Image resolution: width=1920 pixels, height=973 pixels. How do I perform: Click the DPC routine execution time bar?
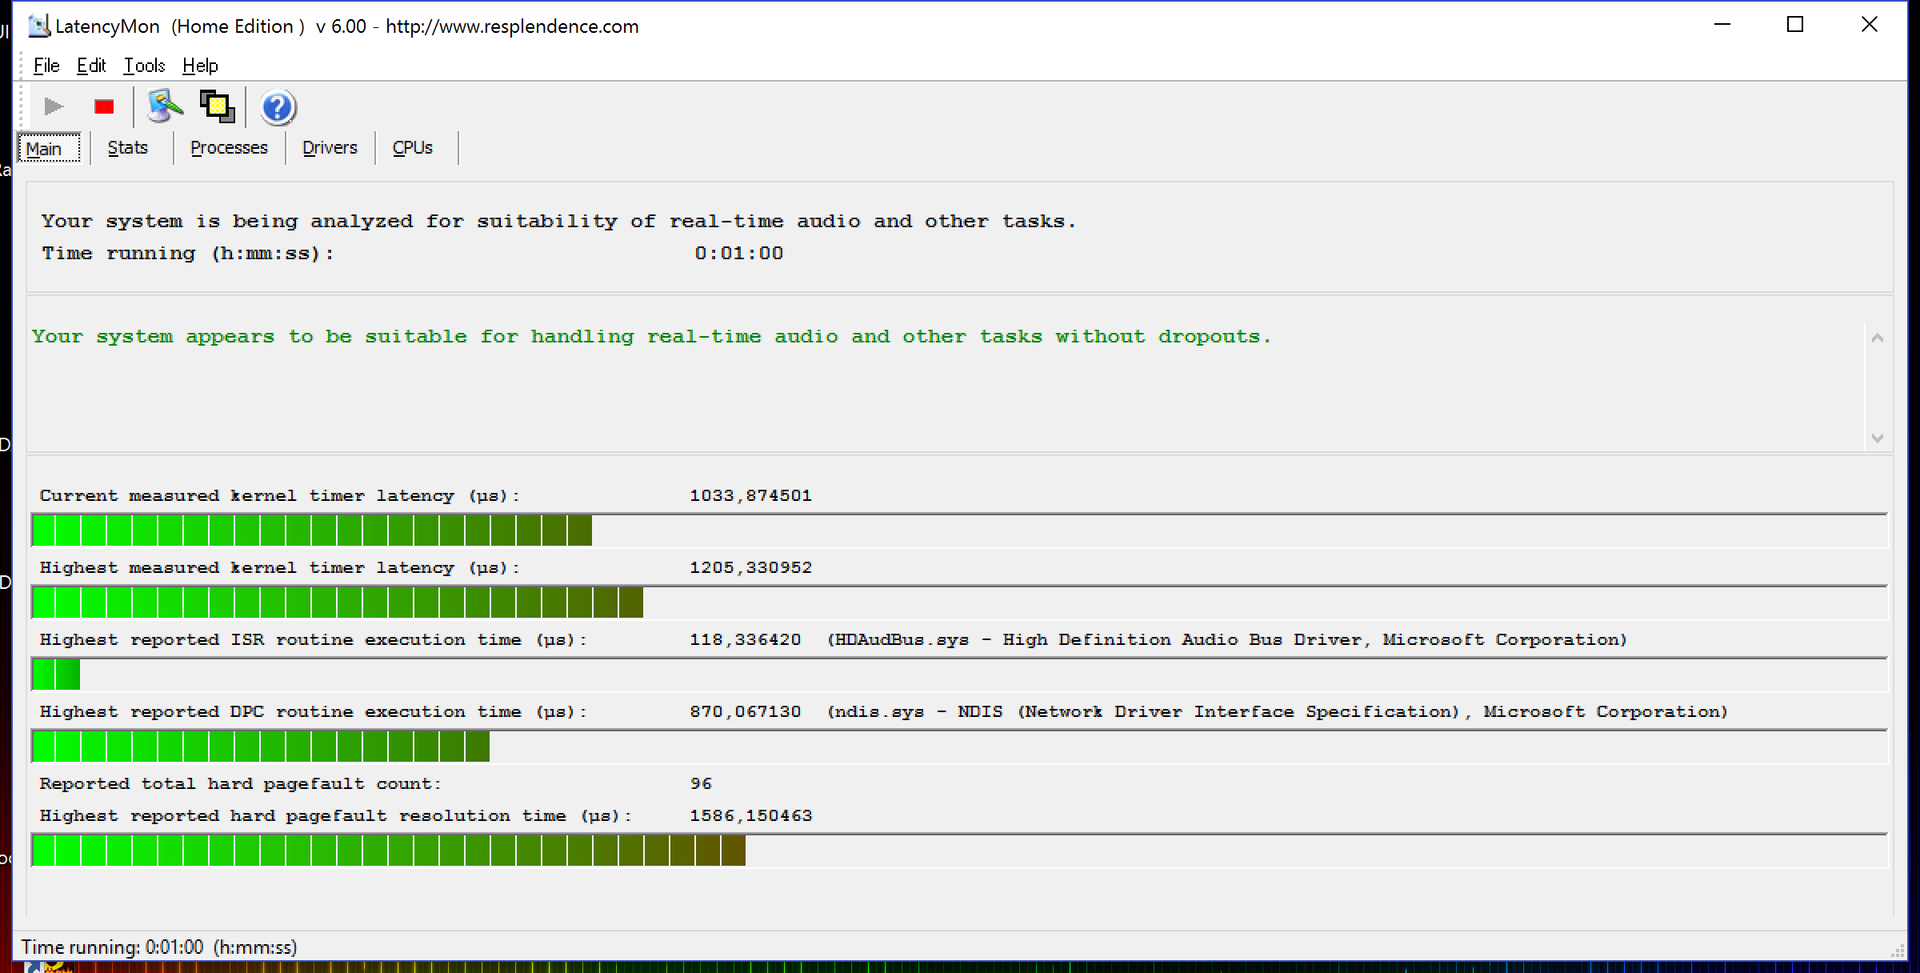pos(959,746)
